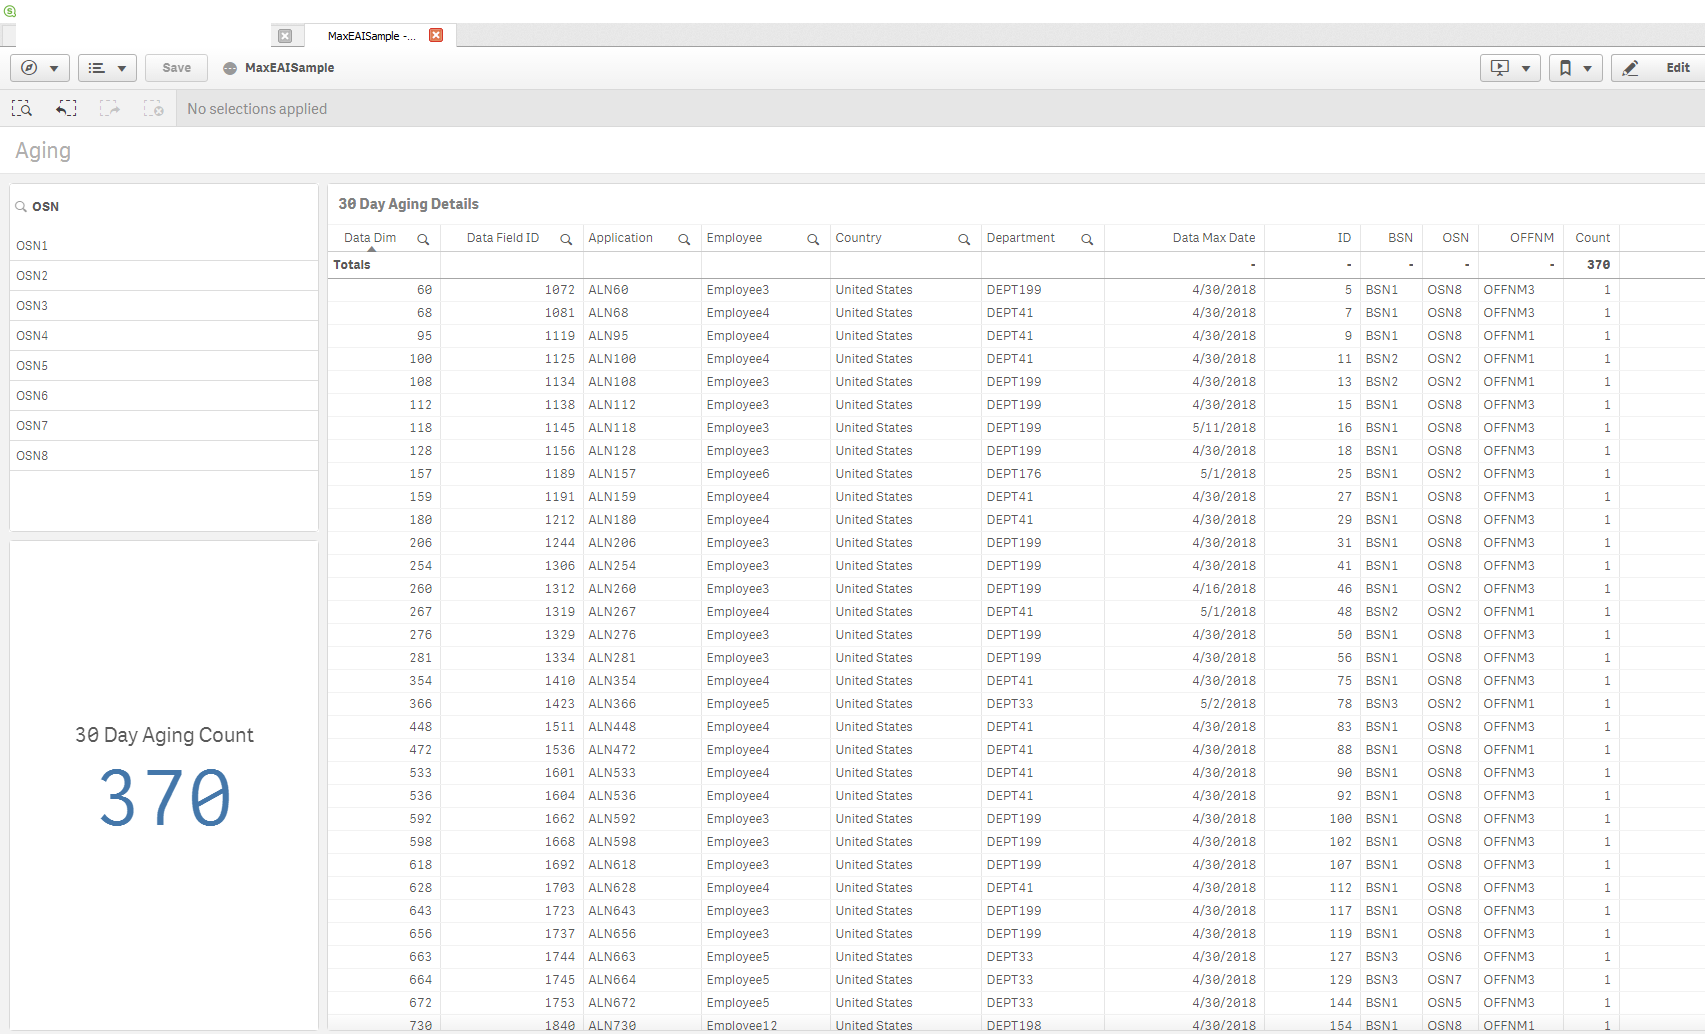Sort by OFFNM column header
The width and height of the screenshot is (1705, 1034).
click(1531, 238)
